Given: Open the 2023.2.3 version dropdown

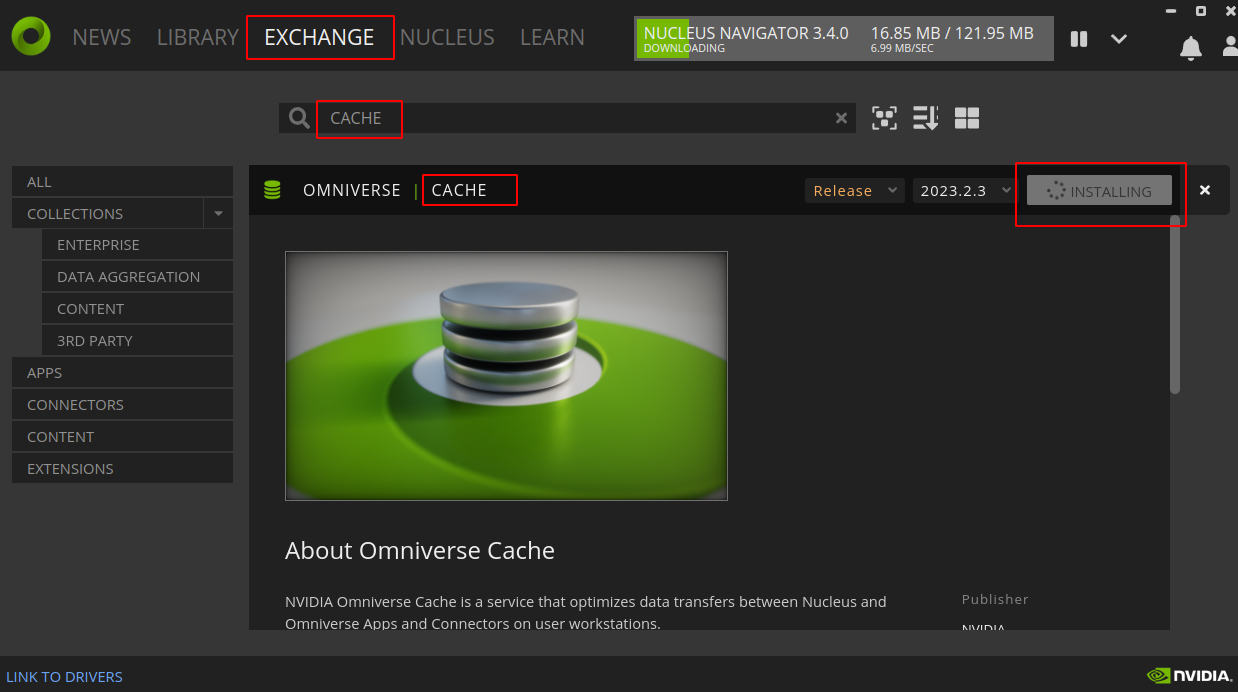Looking at the screenshot, I should click(965, 191).
